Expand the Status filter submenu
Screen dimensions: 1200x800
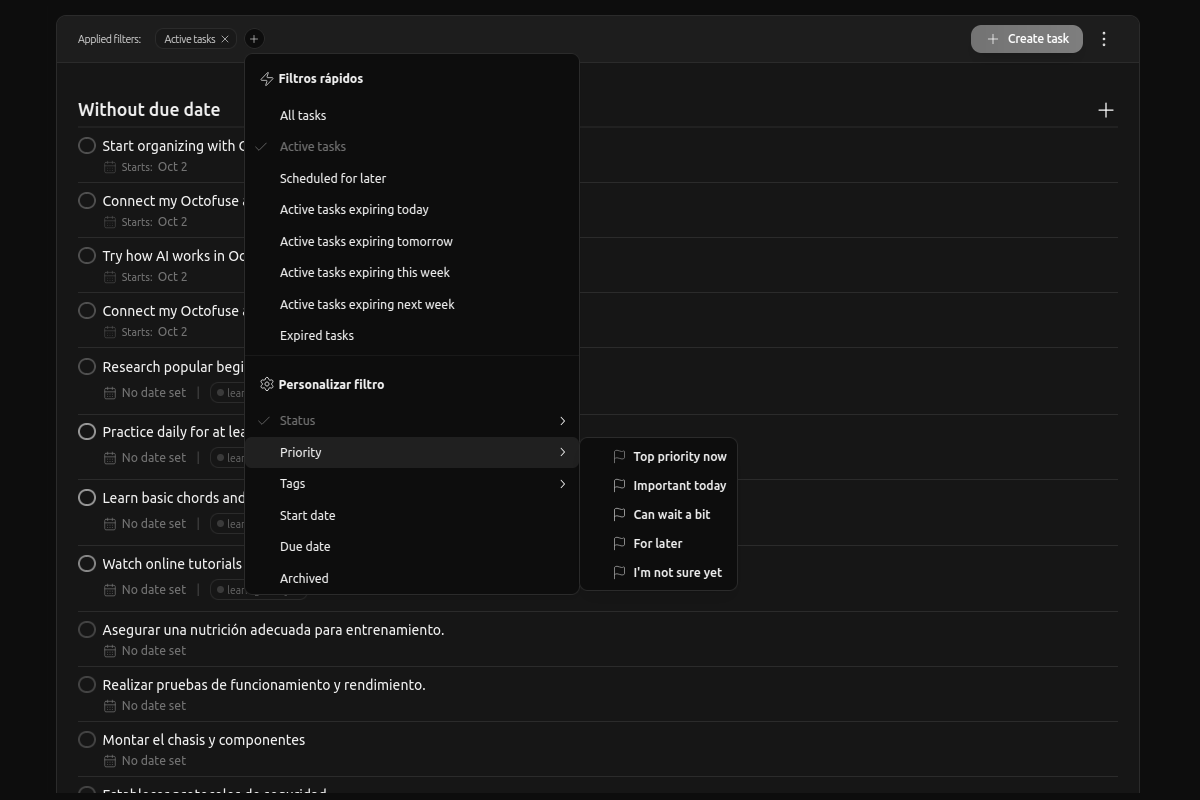pos(562,420)
